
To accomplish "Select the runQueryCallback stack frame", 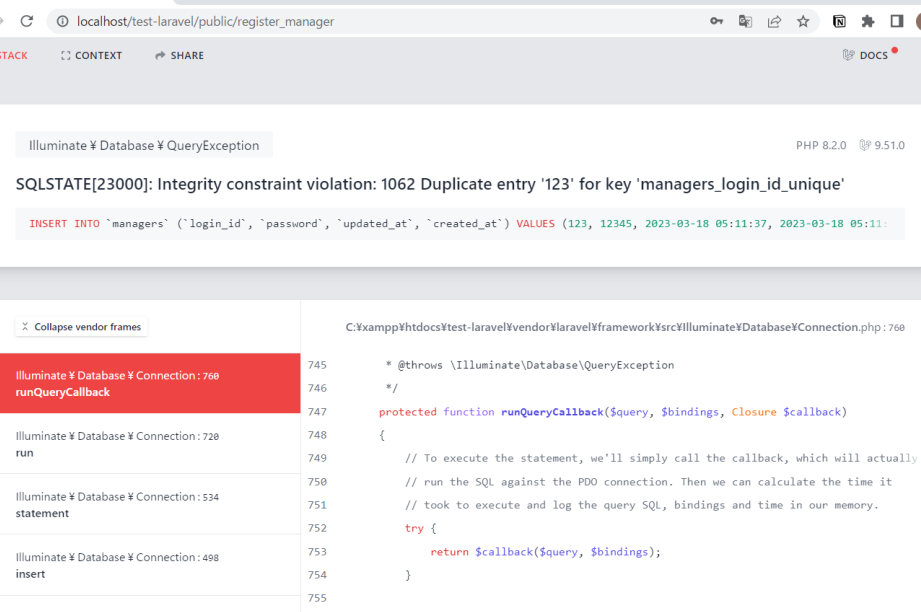I will pos(150,383).
